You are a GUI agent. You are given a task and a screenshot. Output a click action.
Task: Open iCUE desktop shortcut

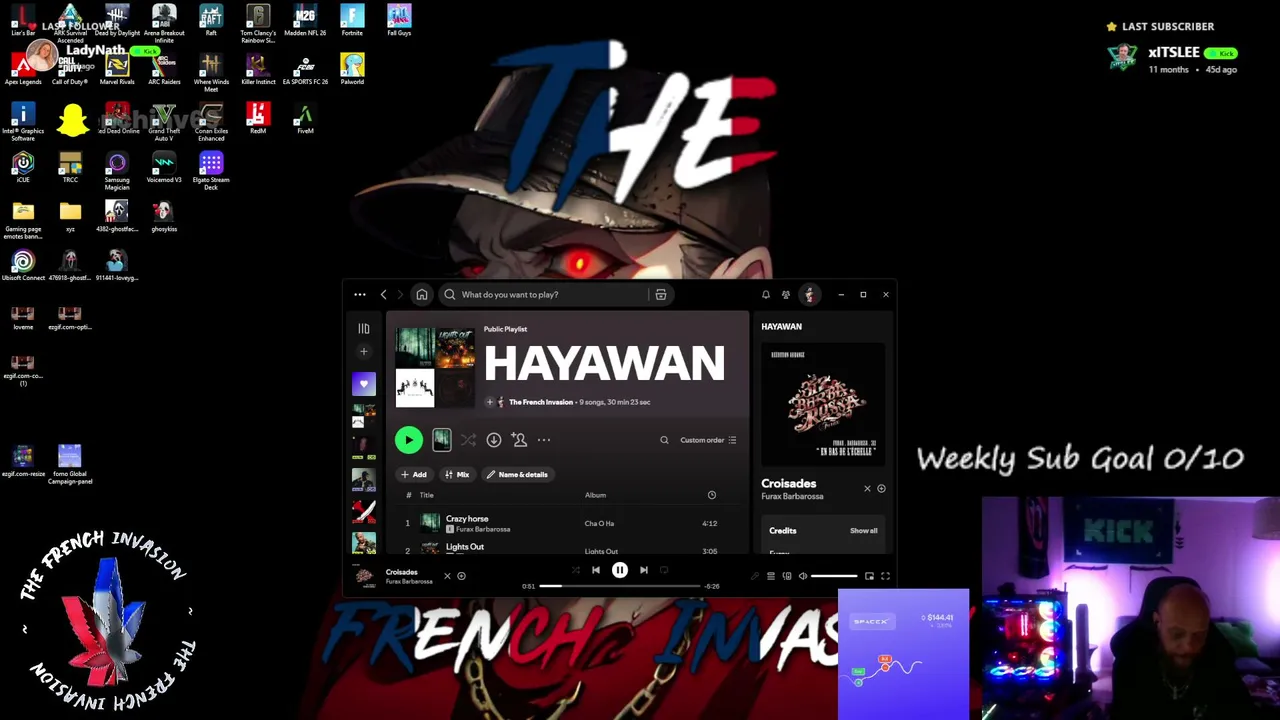(x=23, y=167)
